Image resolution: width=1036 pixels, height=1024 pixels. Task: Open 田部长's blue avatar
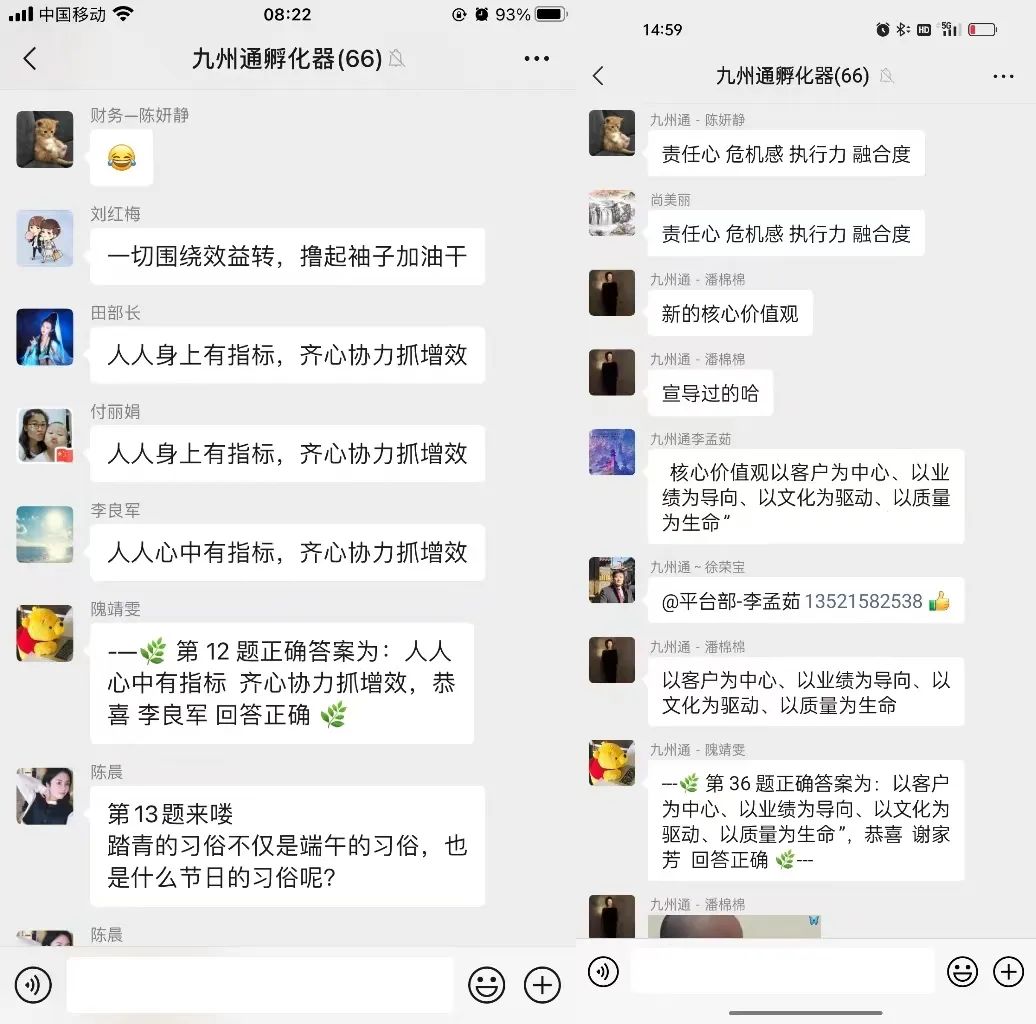coord(45,337)
